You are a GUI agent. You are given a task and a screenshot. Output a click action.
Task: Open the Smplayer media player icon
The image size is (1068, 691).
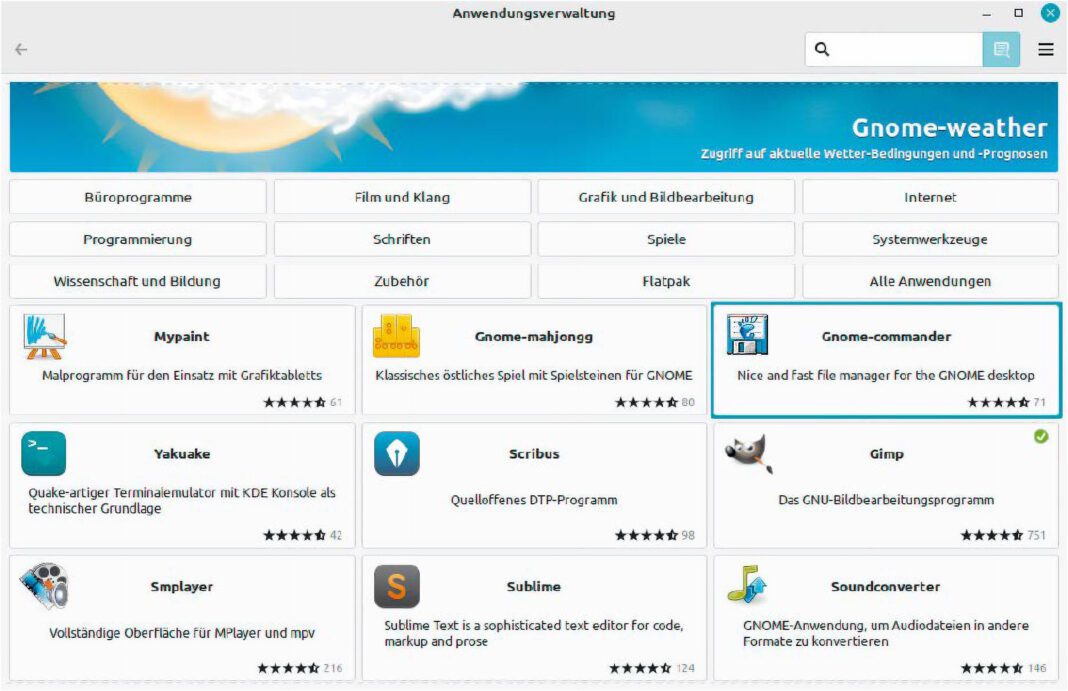tap(43, 588)
